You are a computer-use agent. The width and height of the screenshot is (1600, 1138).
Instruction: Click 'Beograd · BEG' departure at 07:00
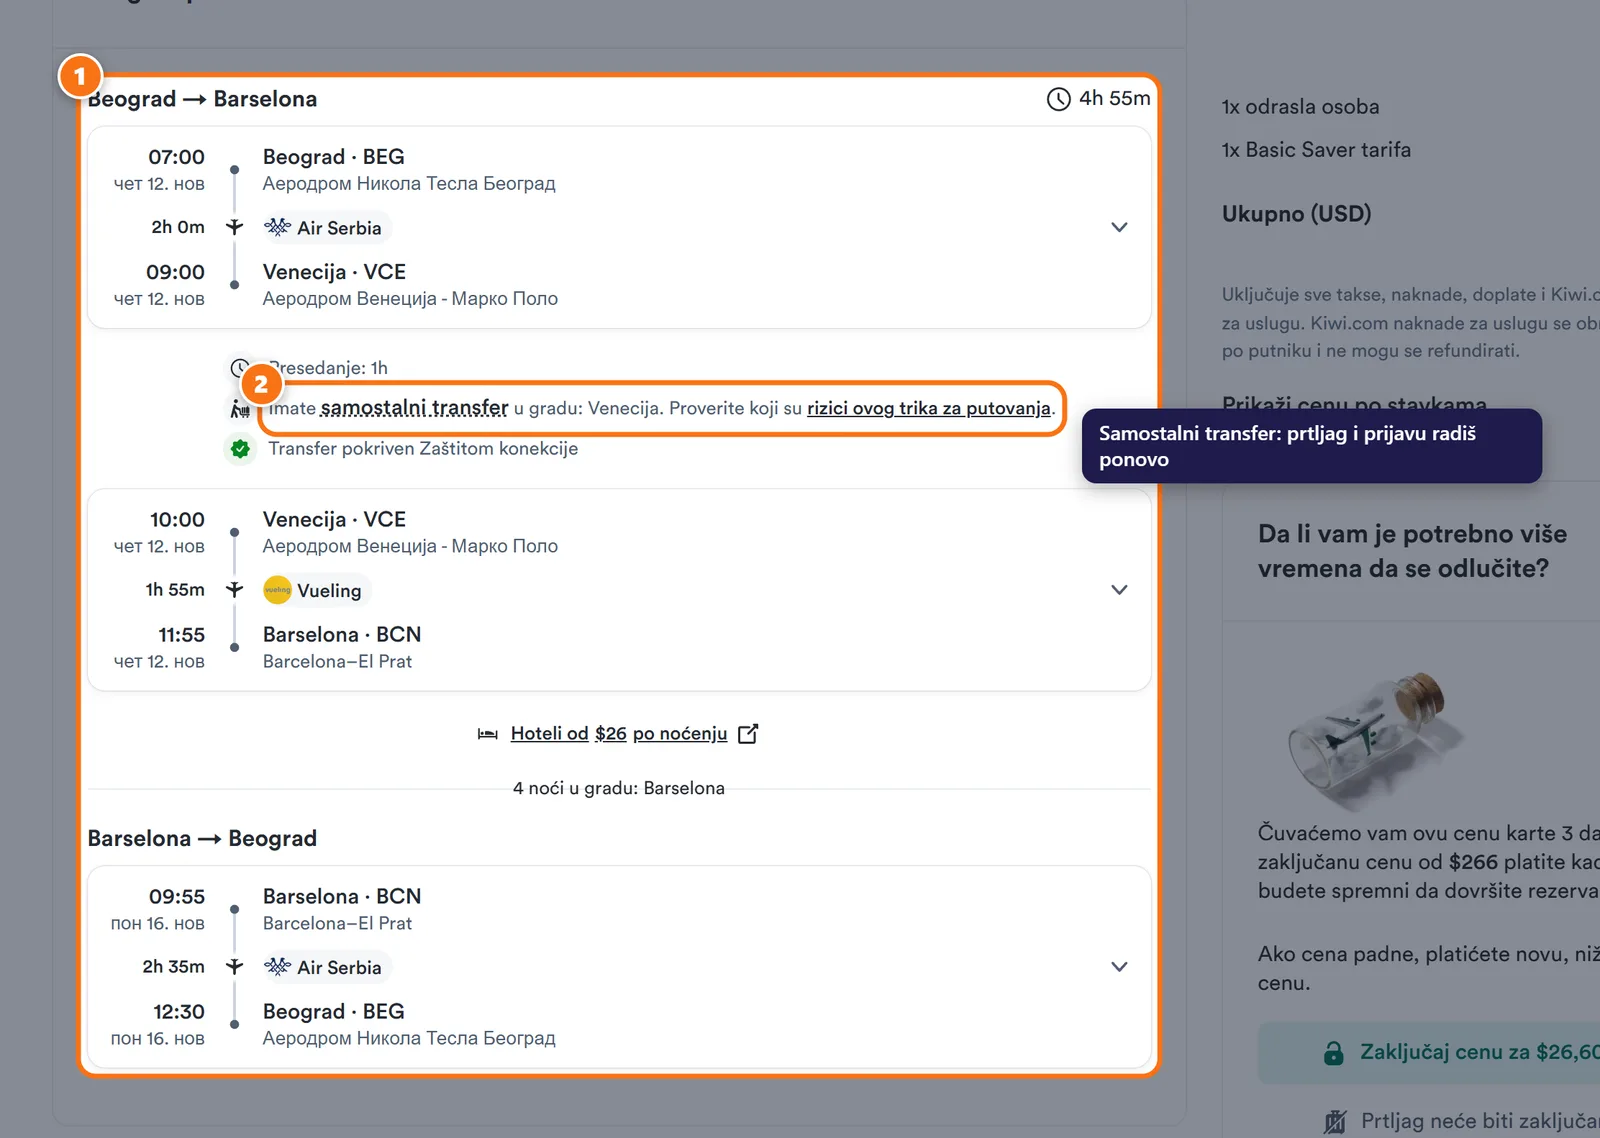tap(334, 157)
